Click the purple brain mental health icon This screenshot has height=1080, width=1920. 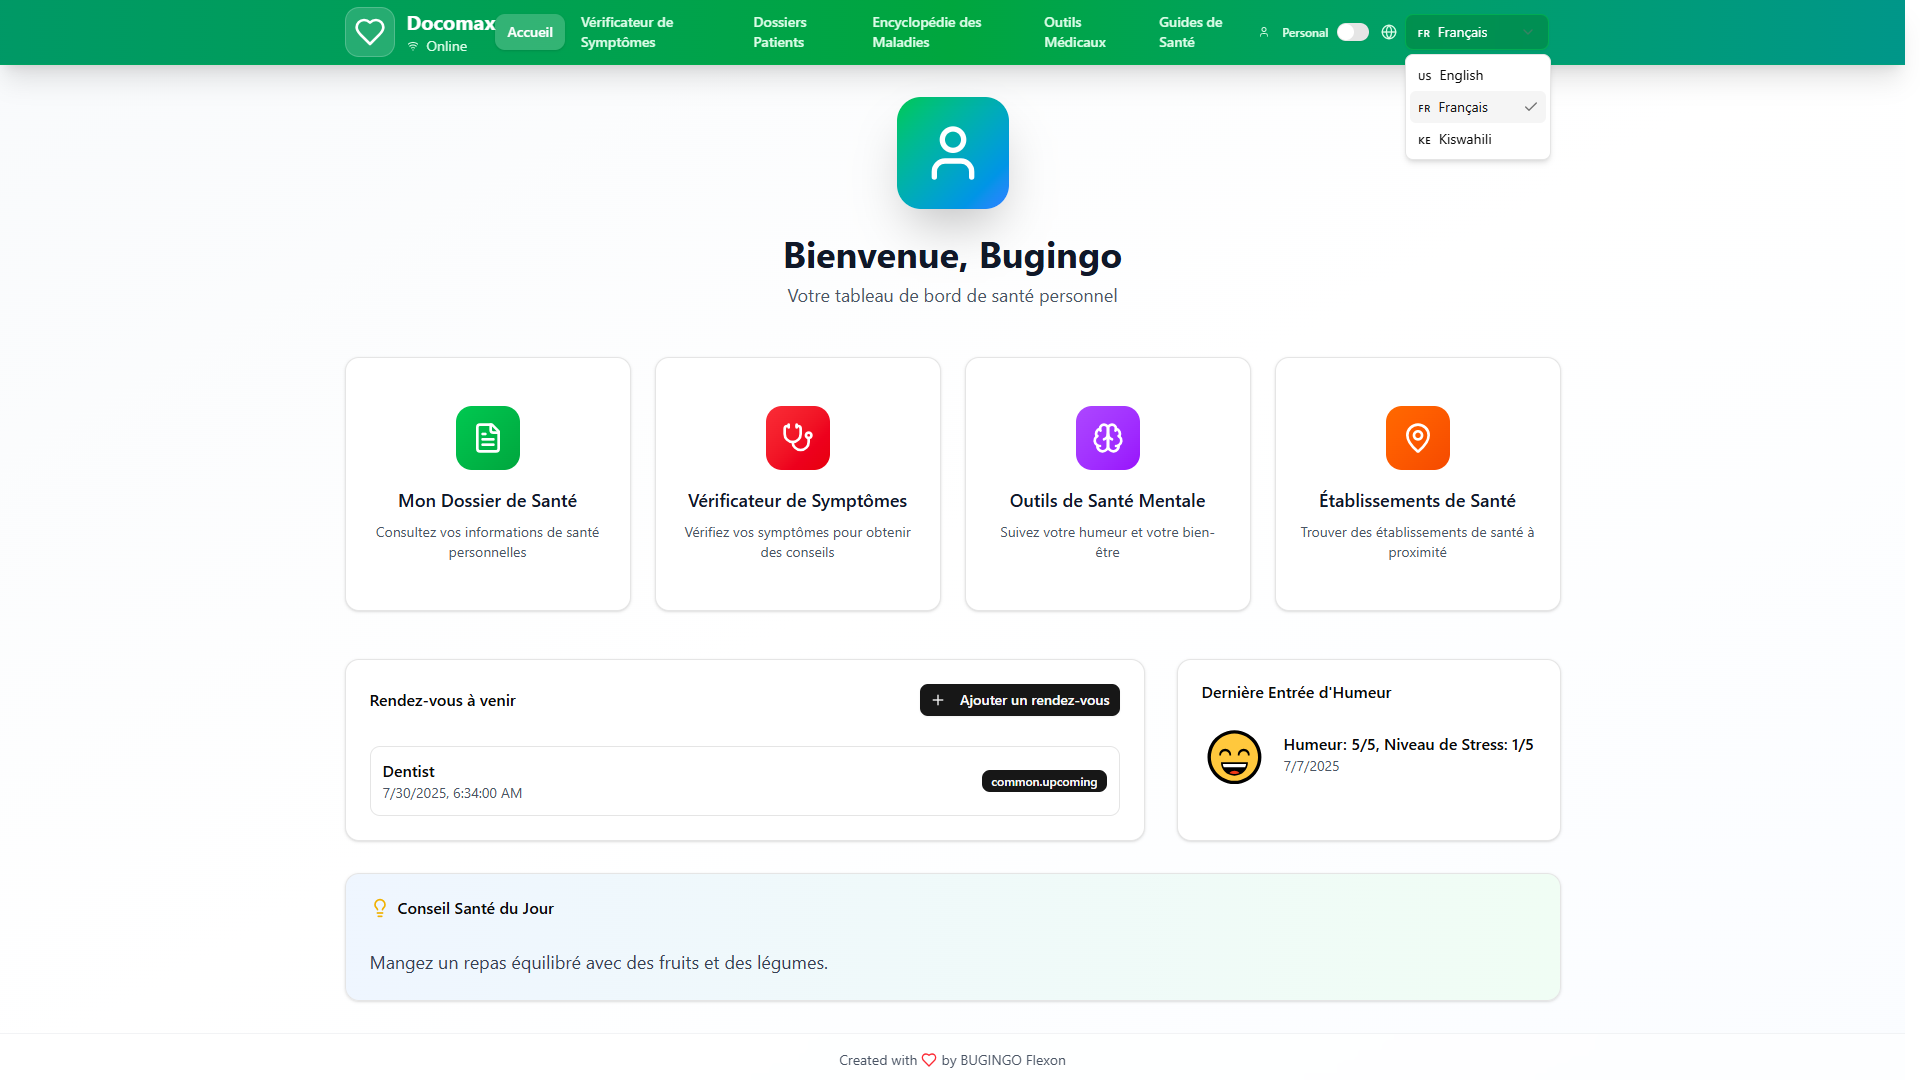(x=1107, y=438)
